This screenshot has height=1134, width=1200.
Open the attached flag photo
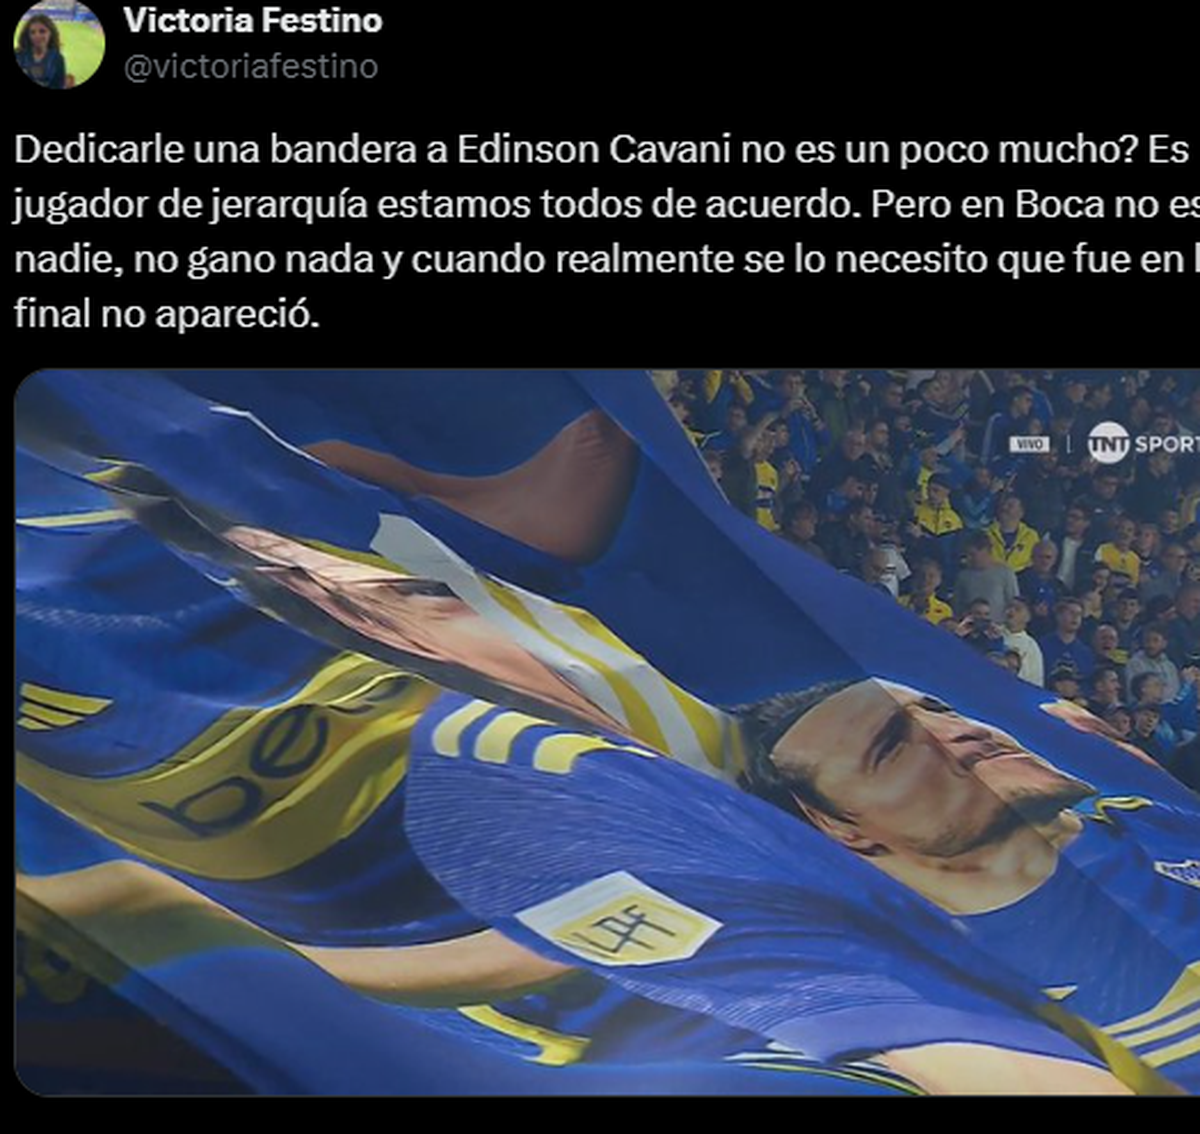point(607,732)
